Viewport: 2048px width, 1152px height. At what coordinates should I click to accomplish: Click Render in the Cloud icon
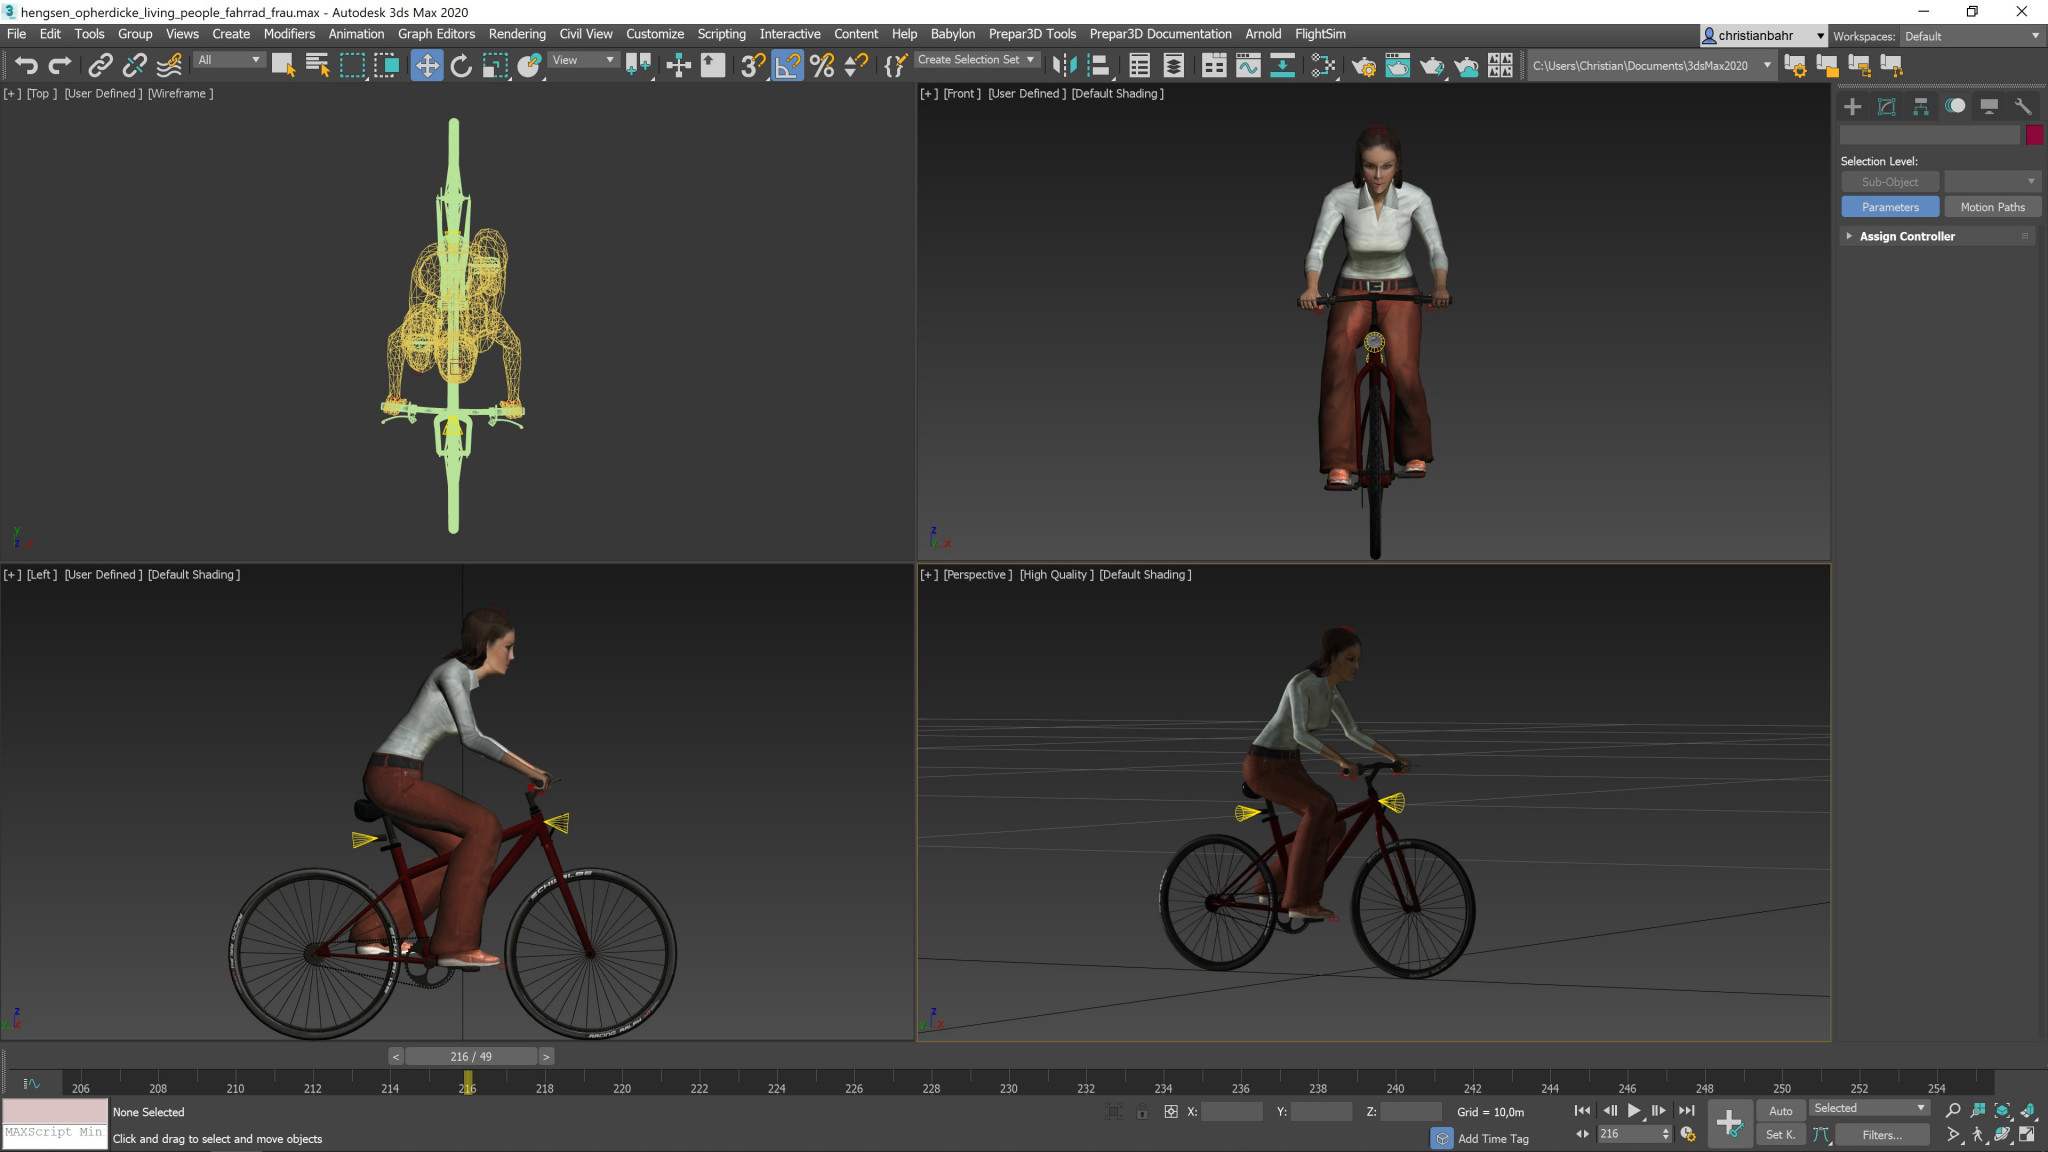(x=1466, y=66)
